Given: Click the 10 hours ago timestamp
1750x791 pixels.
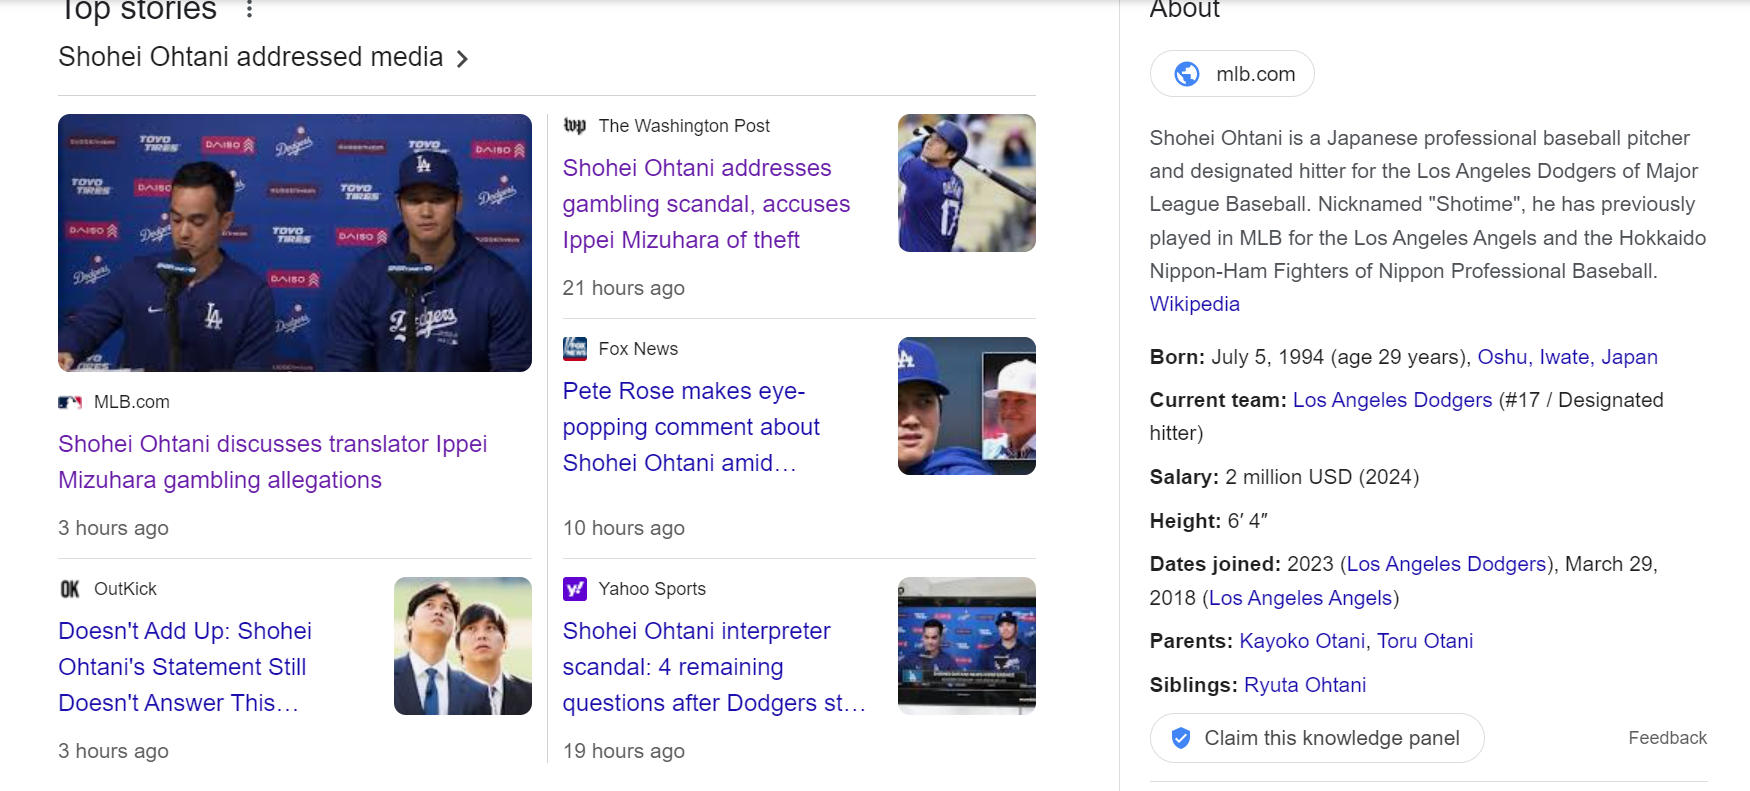Looking at the screenshot, I should [624, 528].
